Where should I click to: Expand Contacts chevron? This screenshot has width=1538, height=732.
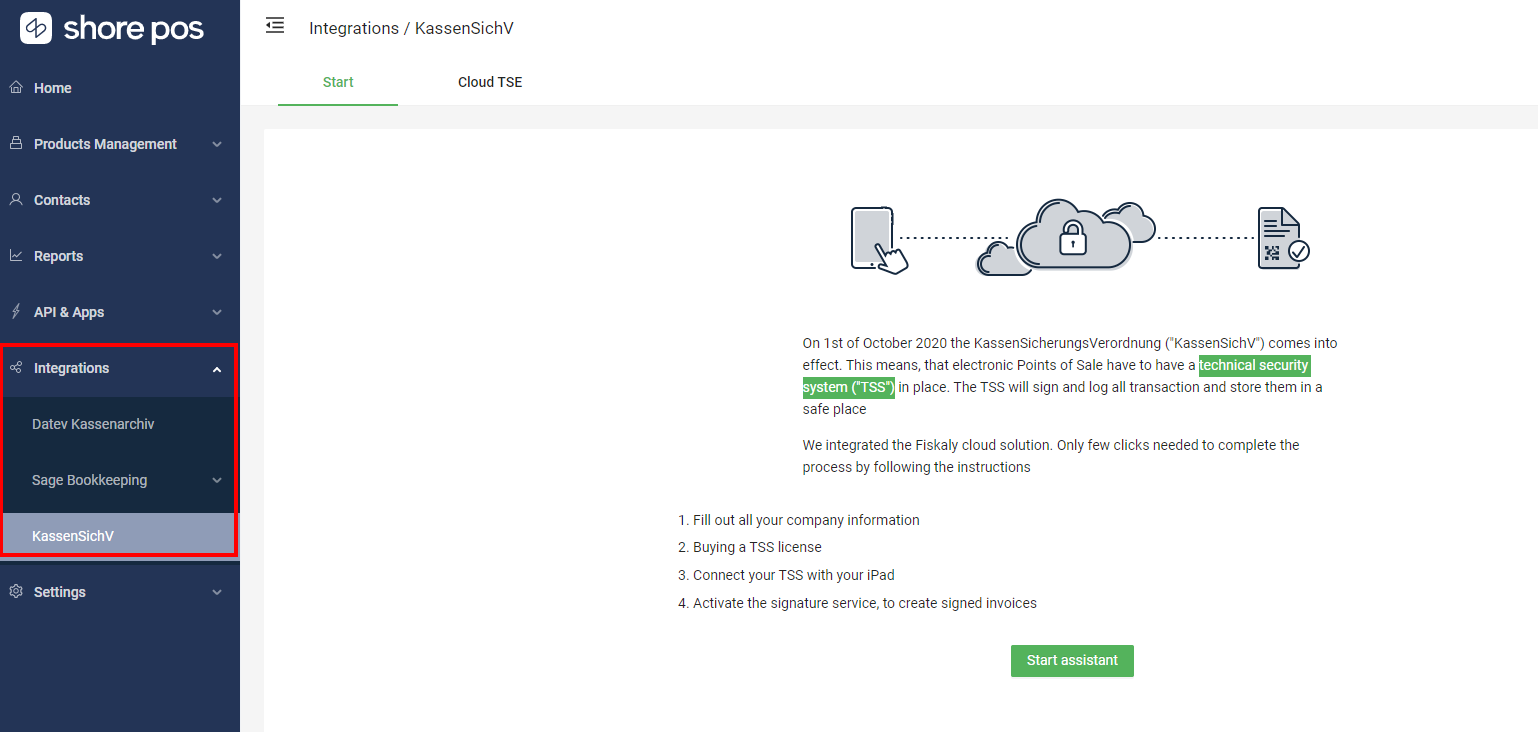pyautogui.click(x=217, y=200)
